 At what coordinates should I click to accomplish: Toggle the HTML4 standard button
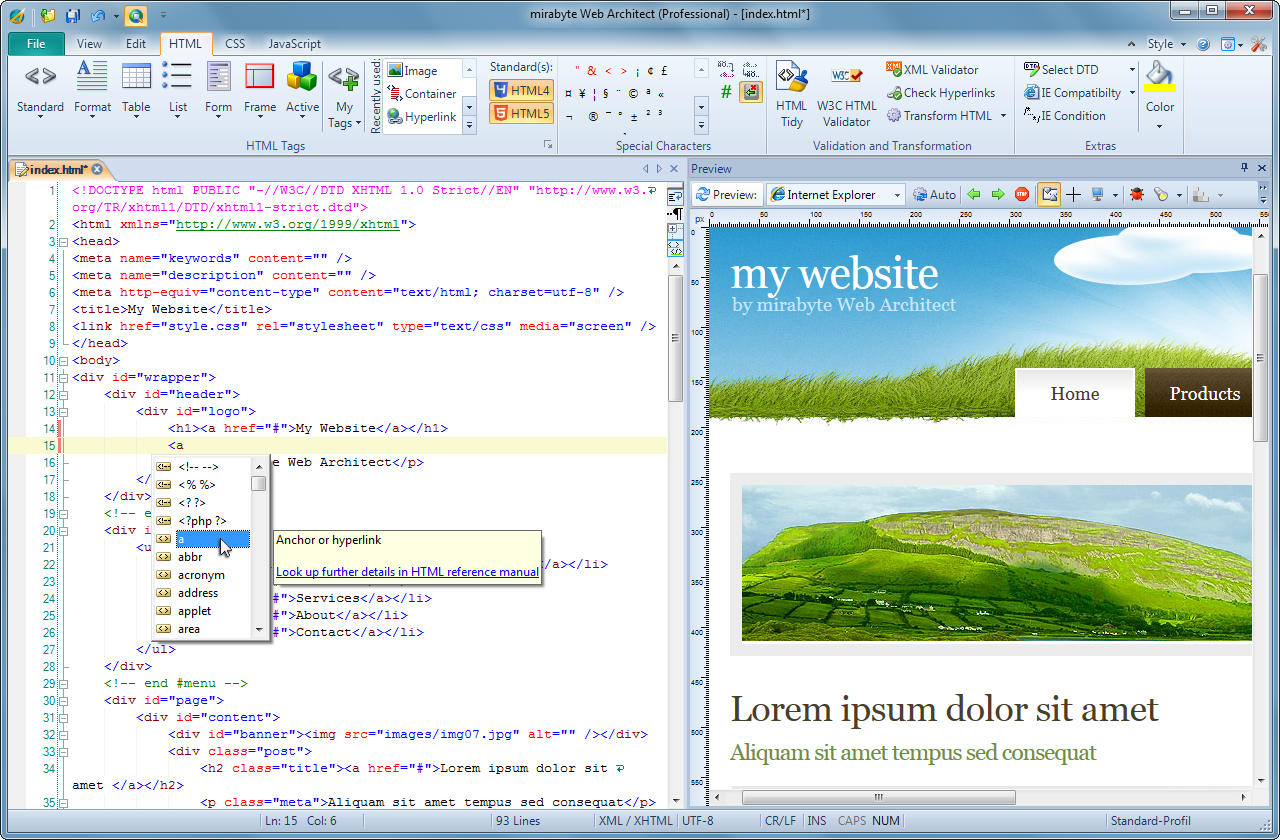click(521, 90)
